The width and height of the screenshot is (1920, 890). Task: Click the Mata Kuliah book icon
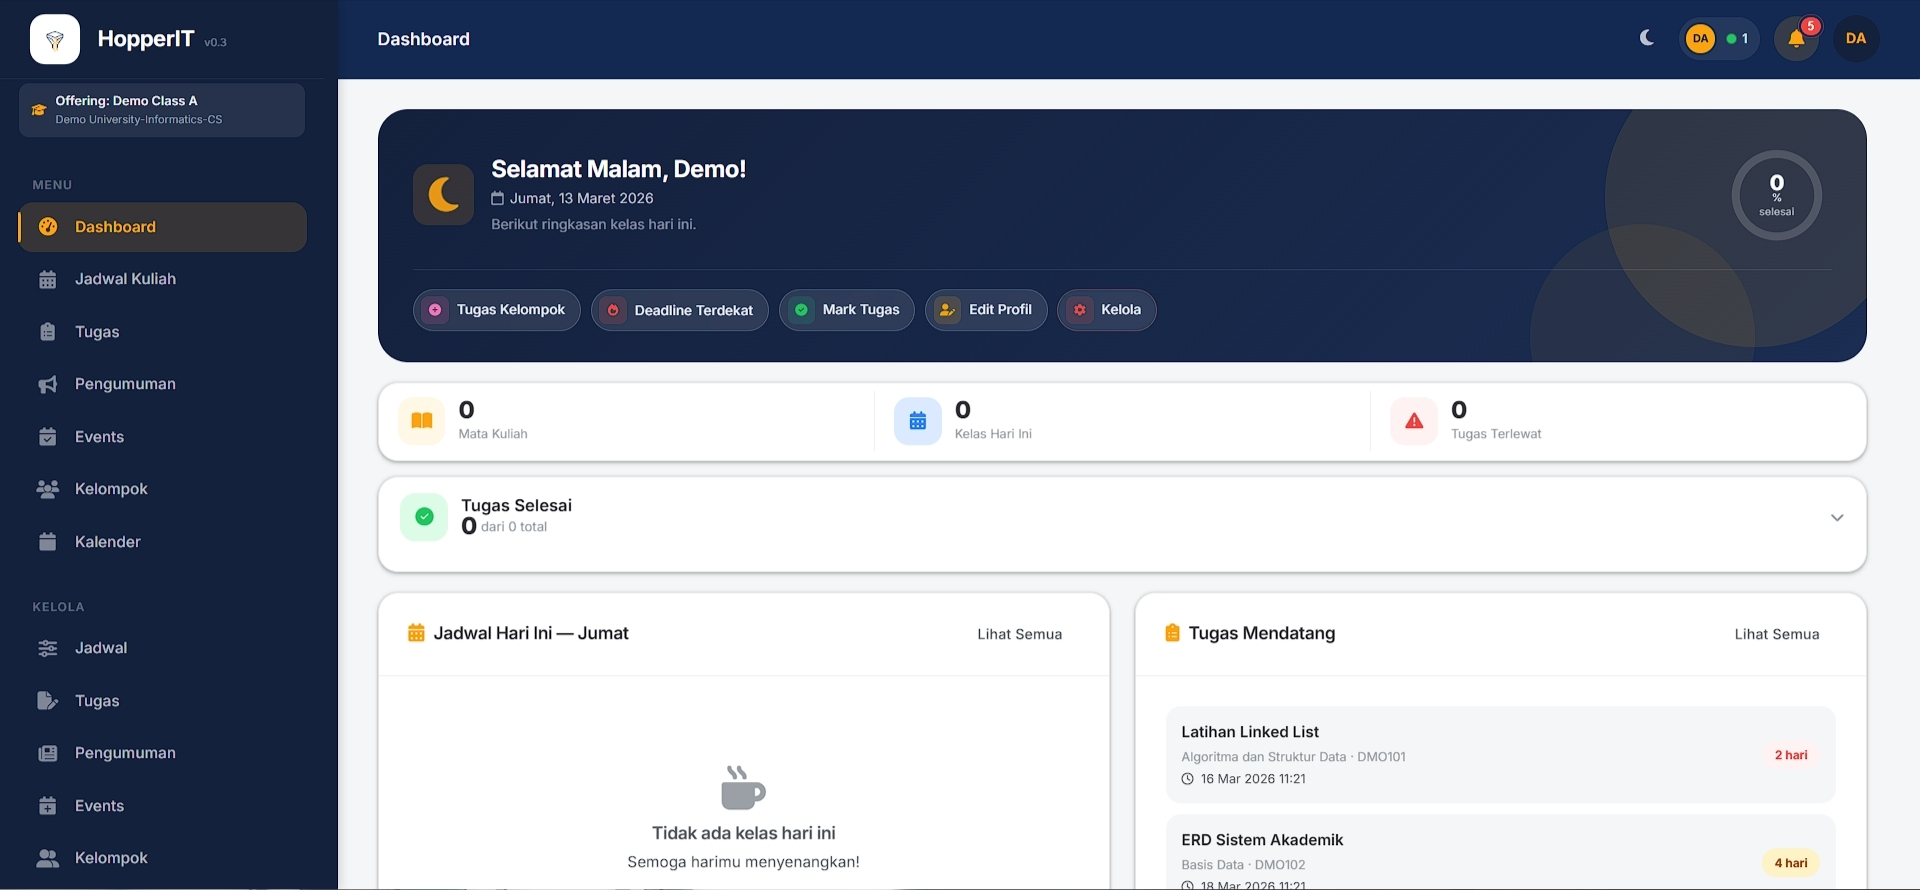coord(422,421)
